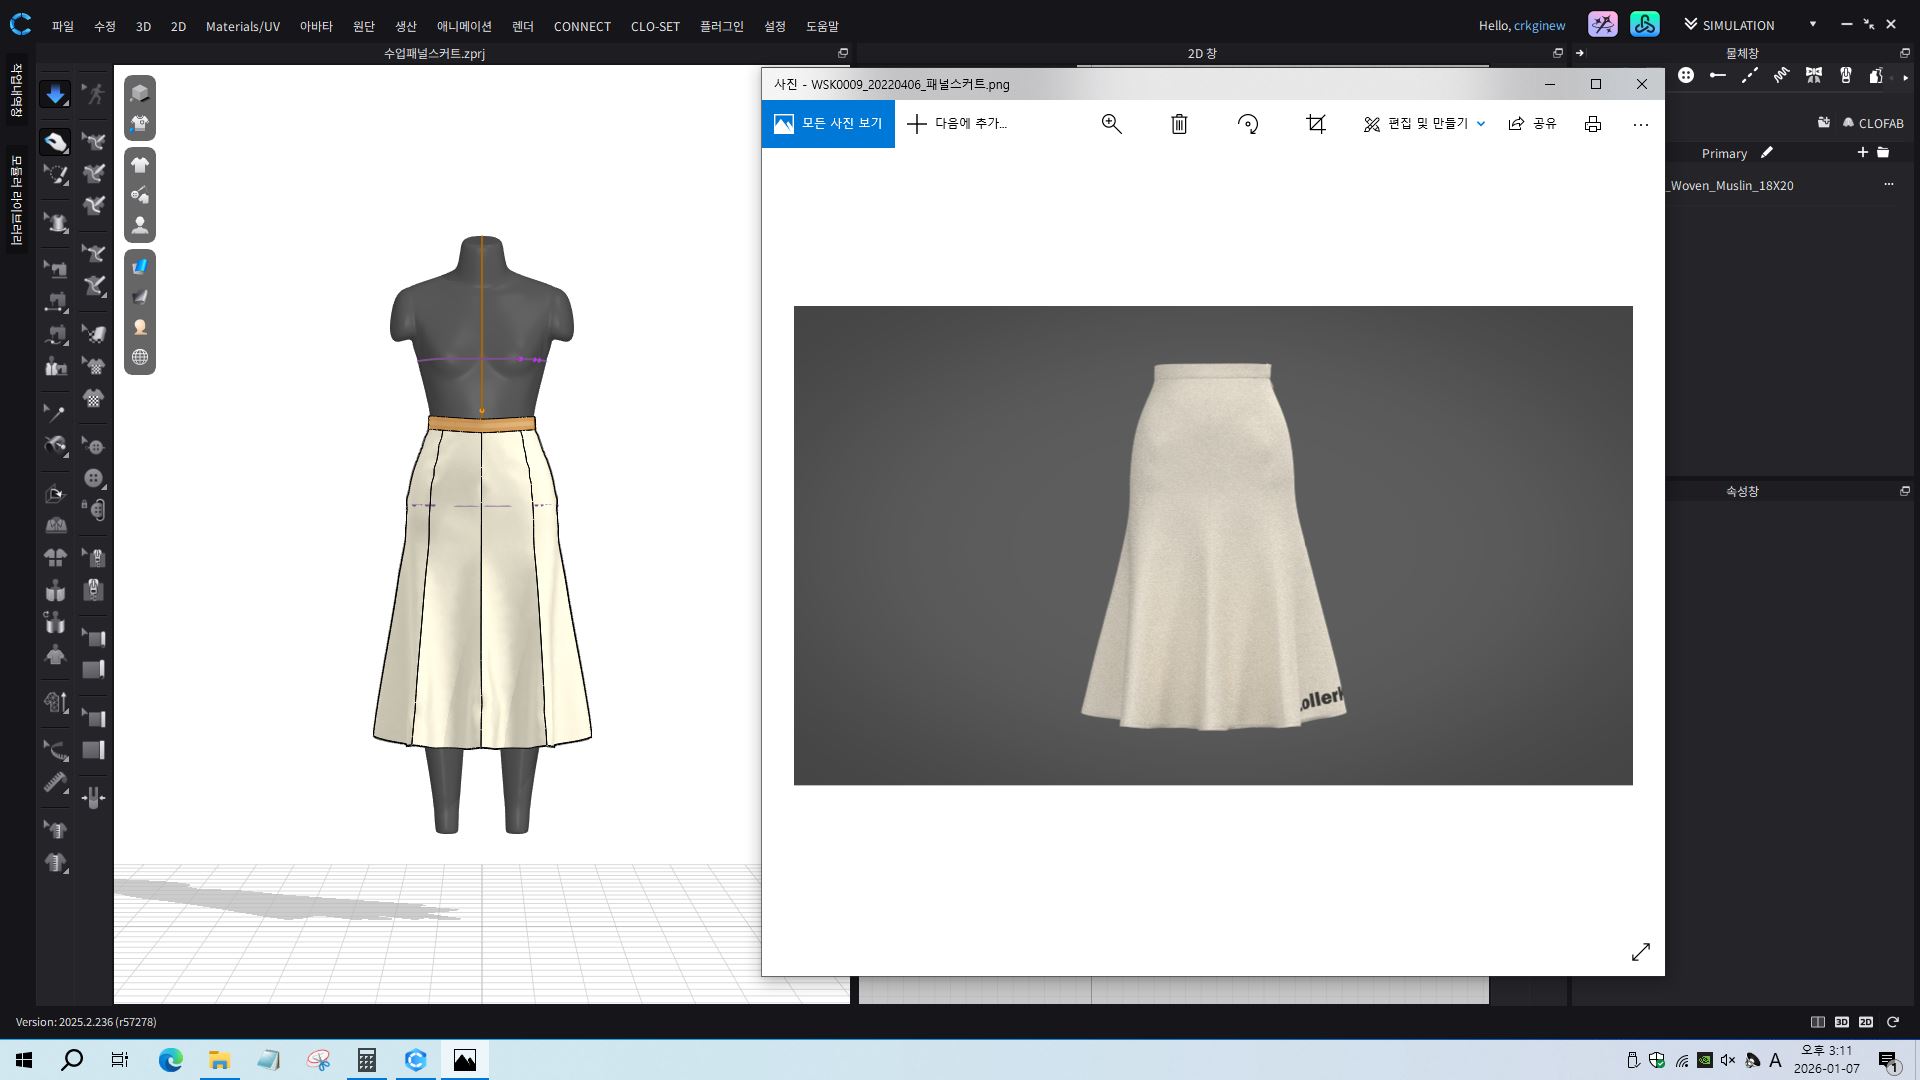
Task: Click the blue Simulate arrow tool
Action: [x=55, y=95]
